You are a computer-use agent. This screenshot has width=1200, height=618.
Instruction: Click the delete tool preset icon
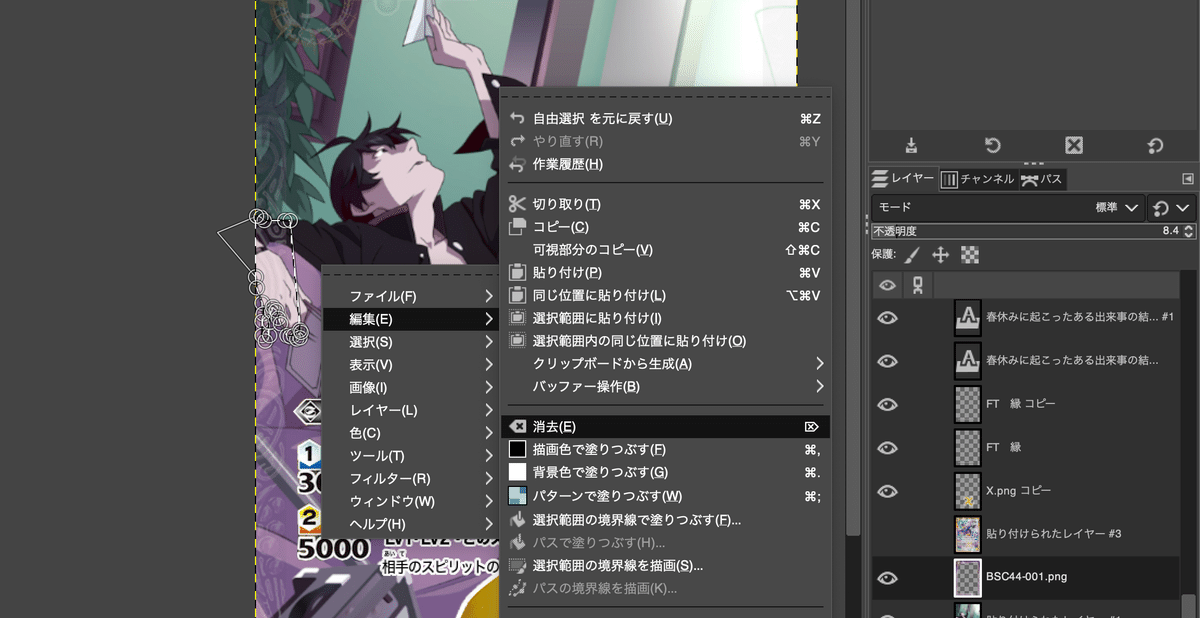(x=1074, y=145)
